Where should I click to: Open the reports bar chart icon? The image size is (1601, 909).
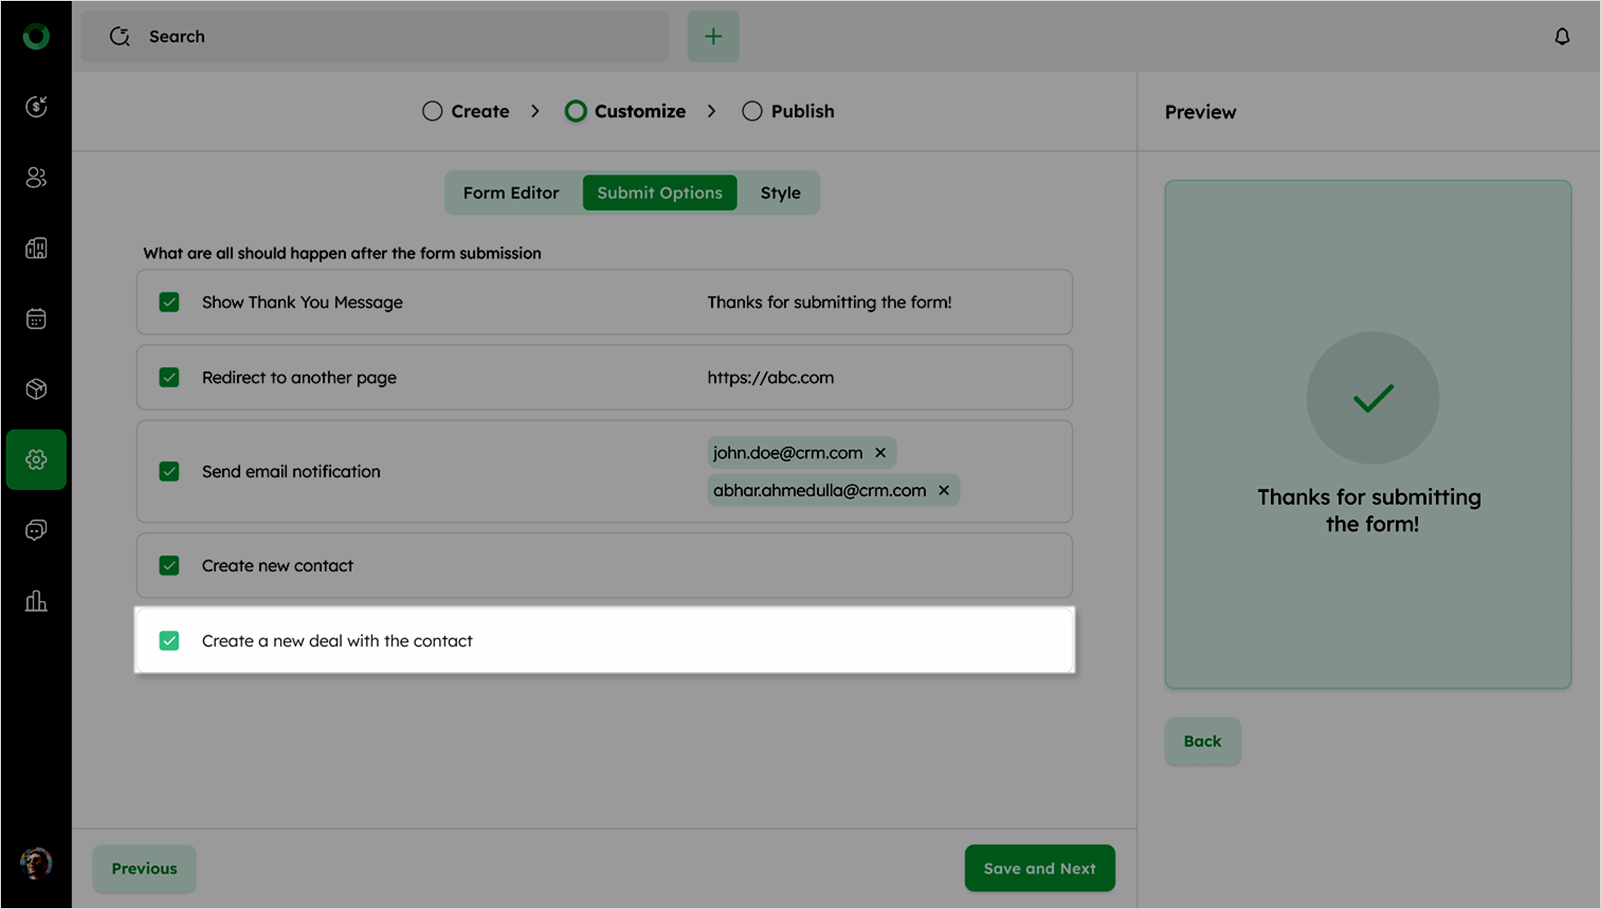(x=36, y=601)
